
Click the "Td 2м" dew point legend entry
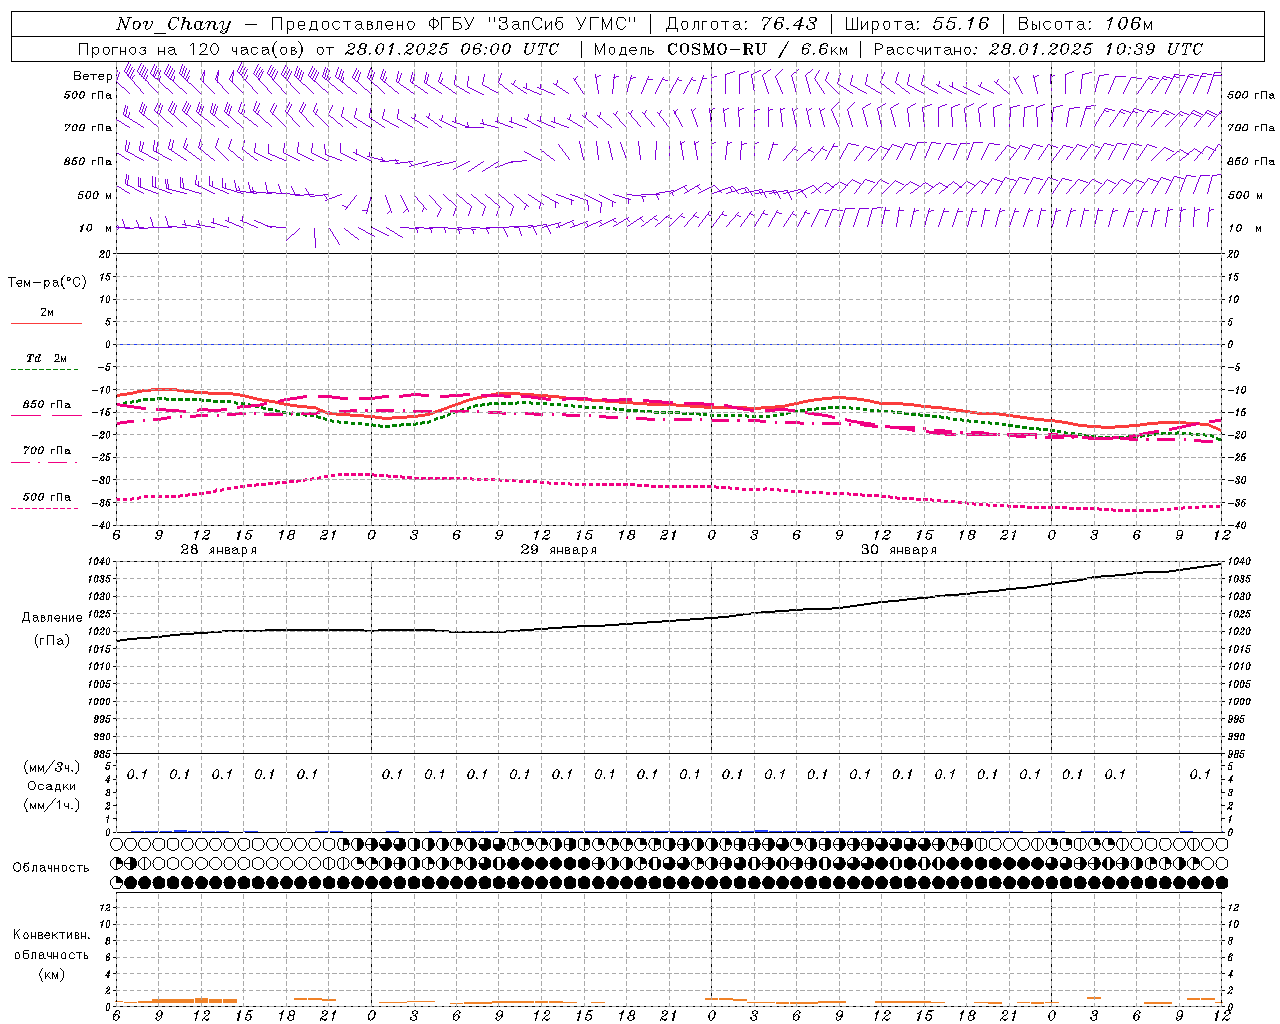46,358
